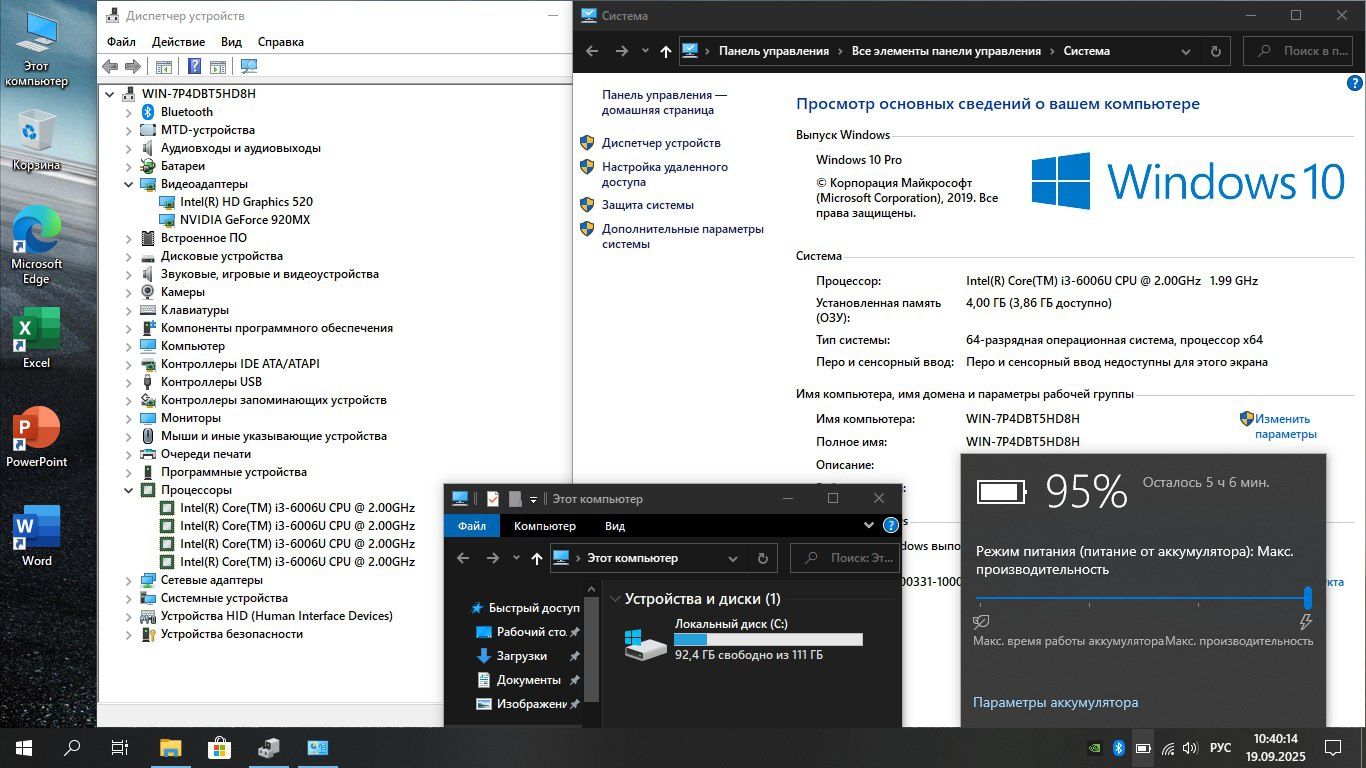The height and width of the screenshot is (768, 1366).
Task: Click the battery icon in system tray
Action: pos(1143,748)
